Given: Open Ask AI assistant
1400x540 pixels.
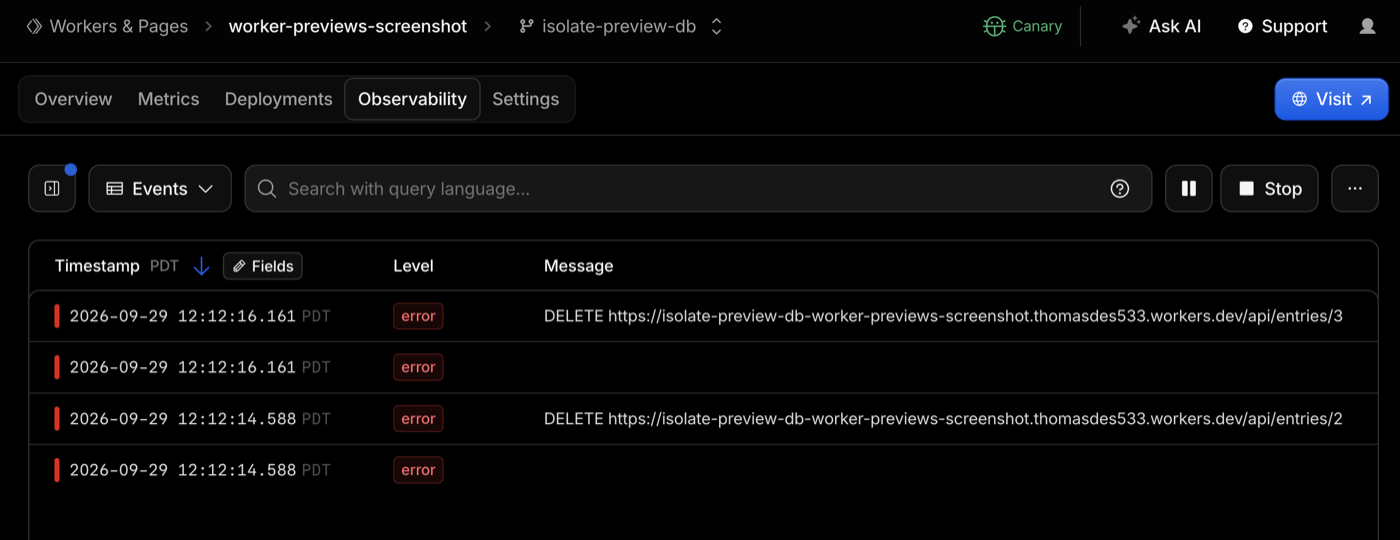Looking at the screenshot, I should click(x=1161, y=26).
